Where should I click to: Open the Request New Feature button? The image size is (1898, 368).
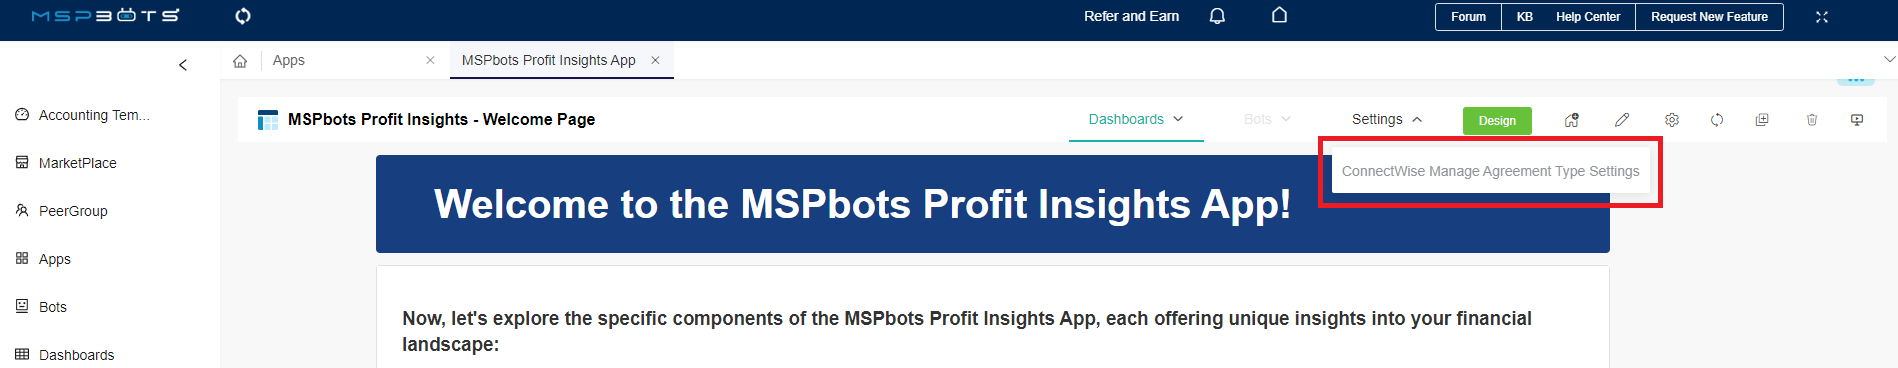[1709, 17]
